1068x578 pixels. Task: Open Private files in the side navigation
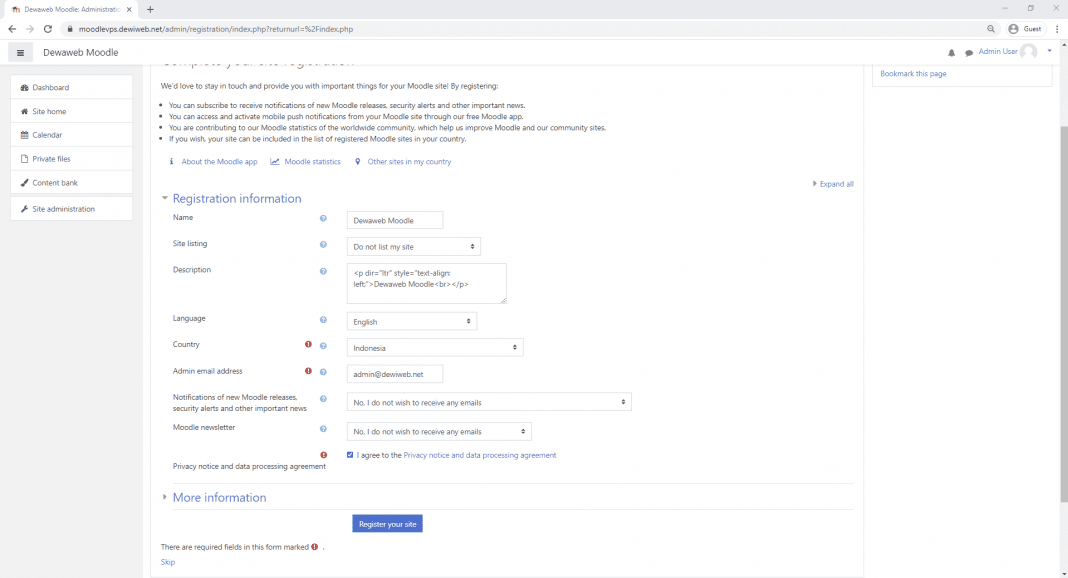coord(72,159)
